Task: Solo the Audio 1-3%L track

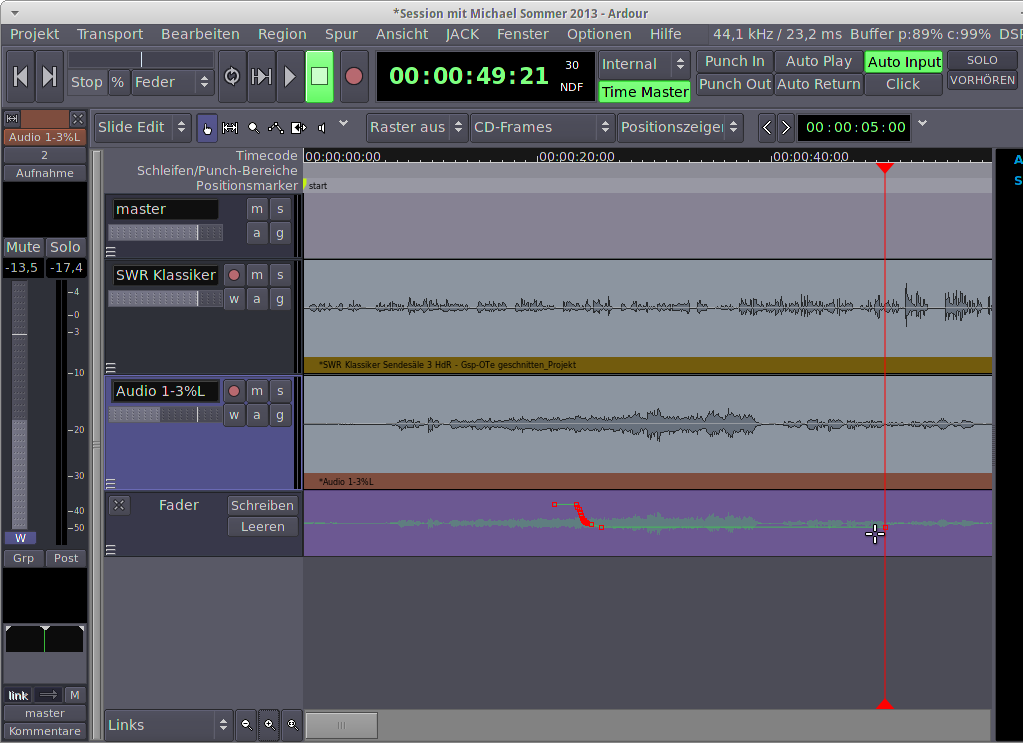Action: (280, 390)
